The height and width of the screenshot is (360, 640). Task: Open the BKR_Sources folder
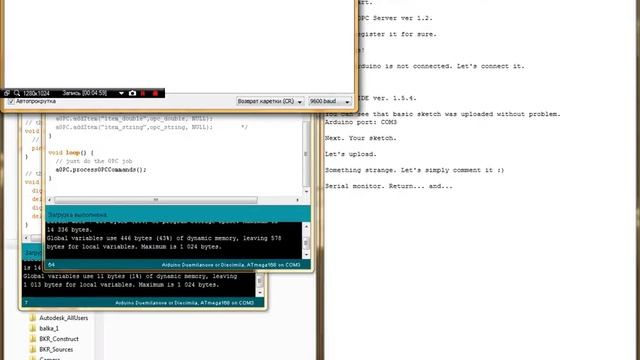point(56,349)
